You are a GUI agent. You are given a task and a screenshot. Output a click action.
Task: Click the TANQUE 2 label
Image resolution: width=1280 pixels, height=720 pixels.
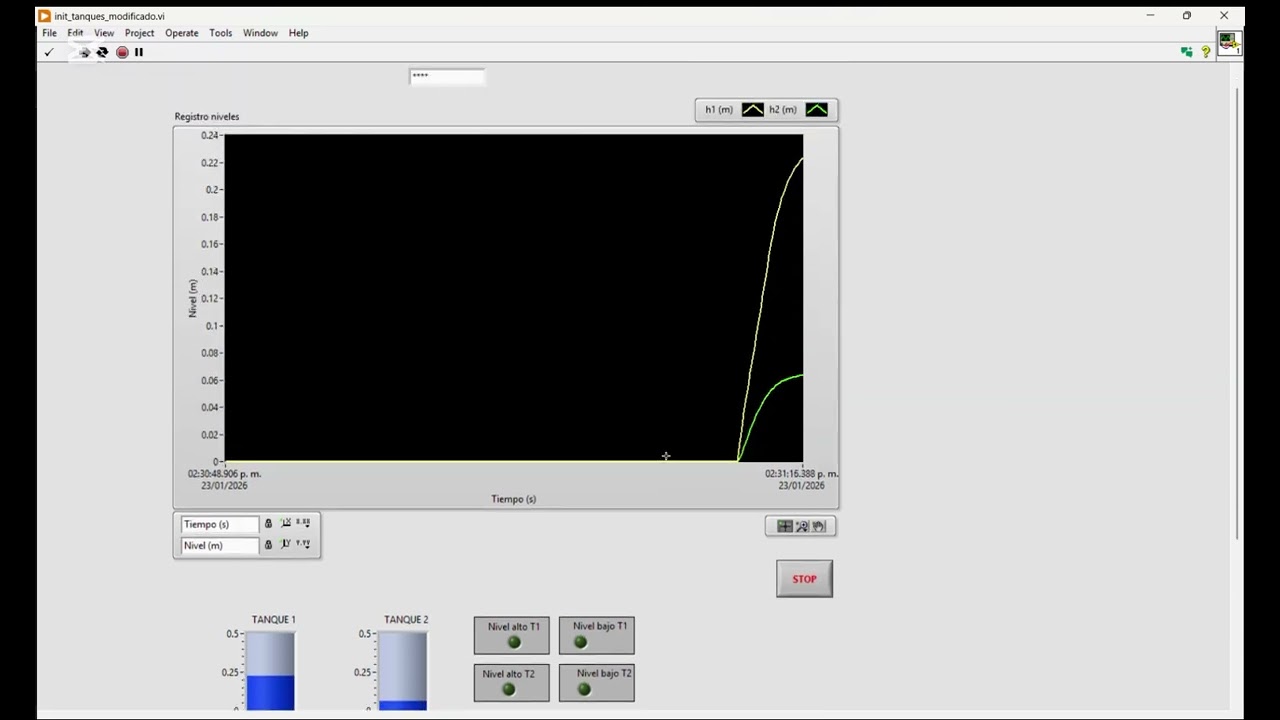coord(406,620)
